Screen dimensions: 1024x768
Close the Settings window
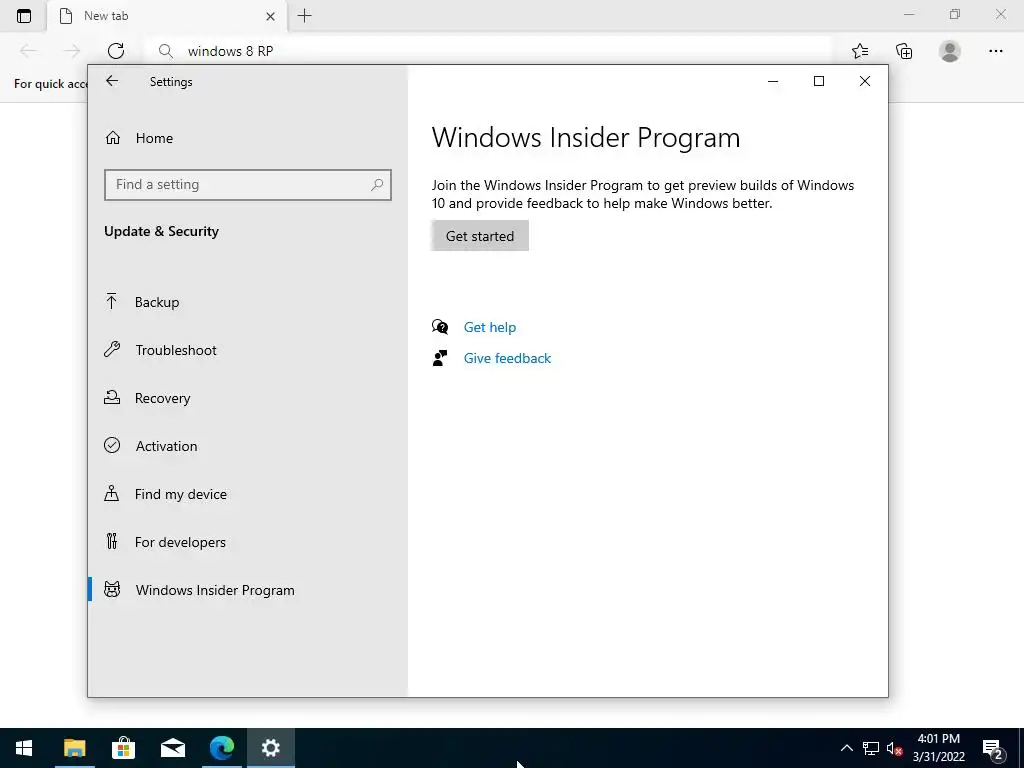865,81
